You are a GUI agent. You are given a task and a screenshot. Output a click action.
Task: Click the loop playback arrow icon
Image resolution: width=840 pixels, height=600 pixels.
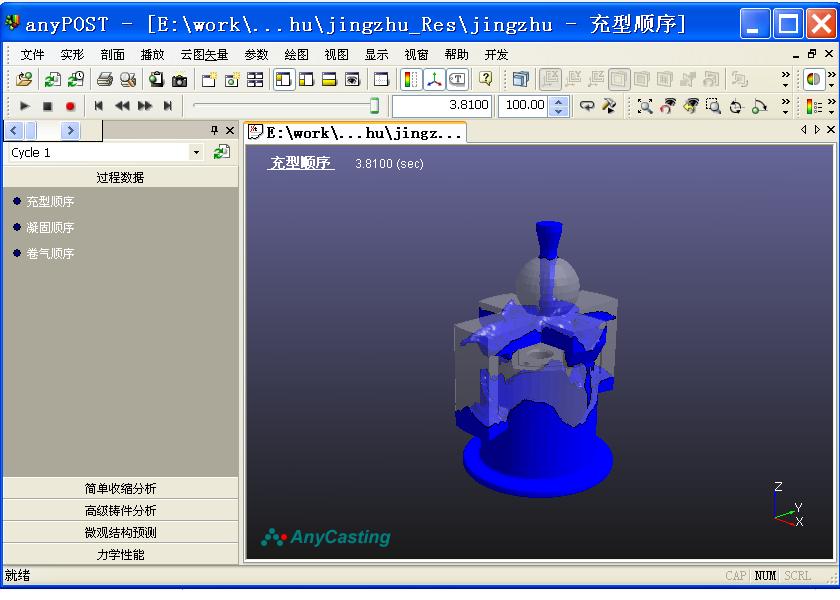tap(587, 106)
